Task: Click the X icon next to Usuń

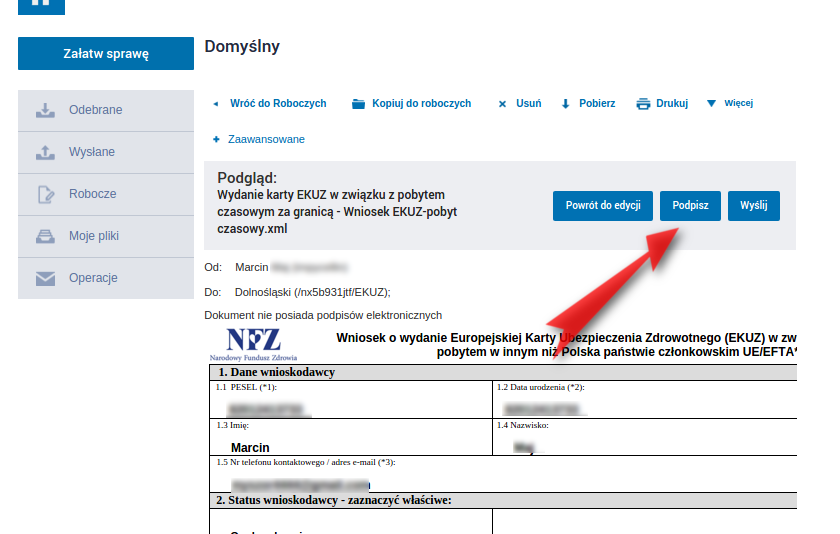Action: 502,104
